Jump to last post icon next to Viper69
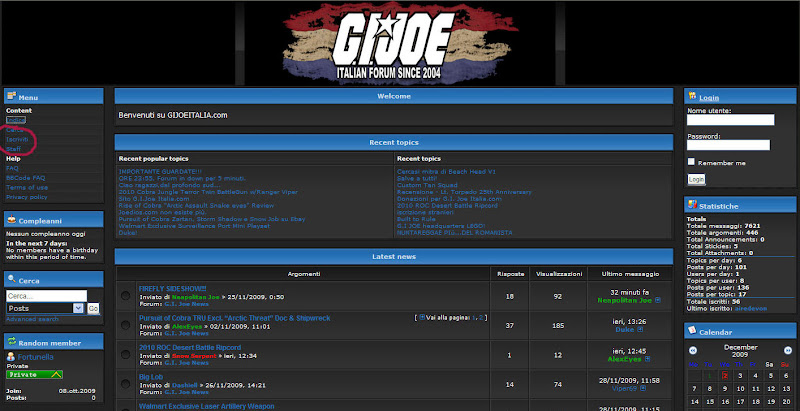 (641, 388)
